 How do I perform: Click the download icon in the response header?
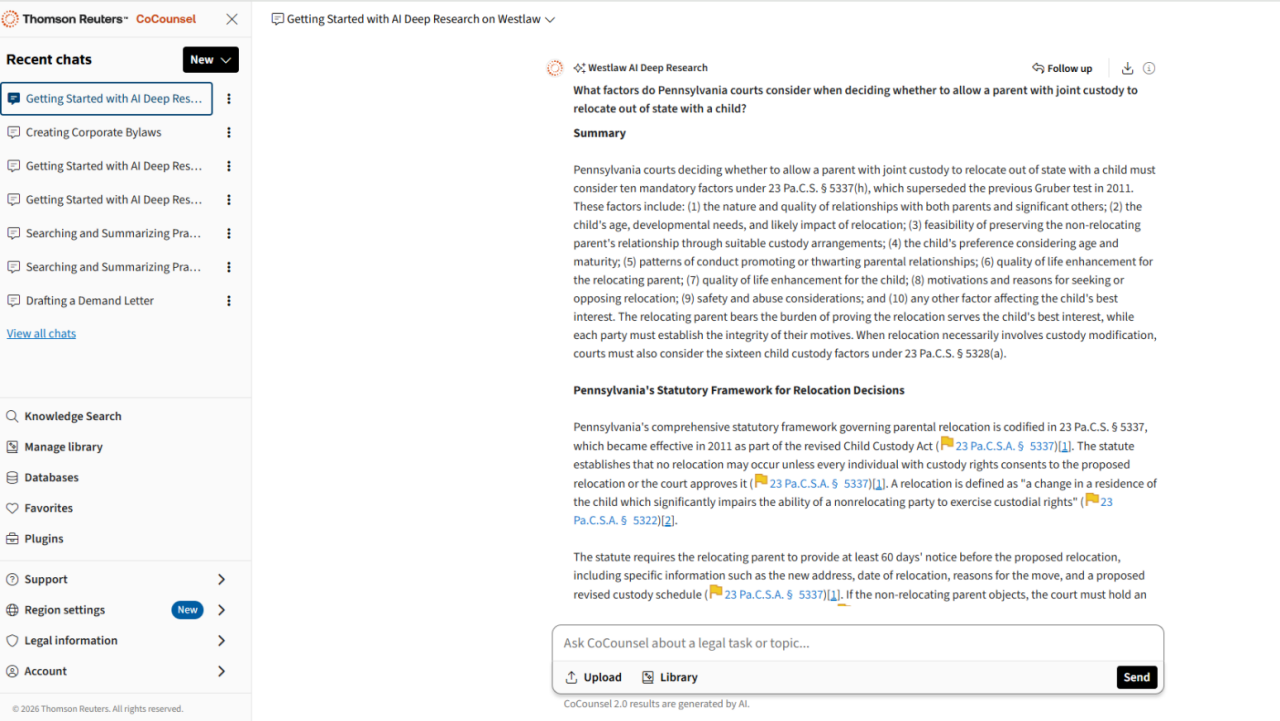1127,68
